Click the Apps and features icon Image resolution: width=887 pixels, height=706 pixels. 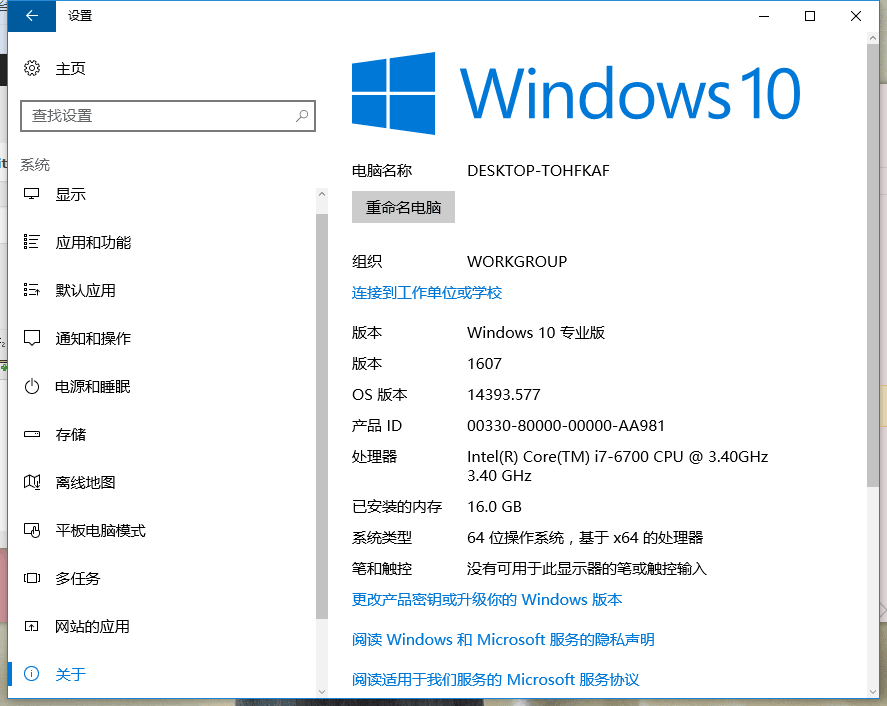coord(32,242)
